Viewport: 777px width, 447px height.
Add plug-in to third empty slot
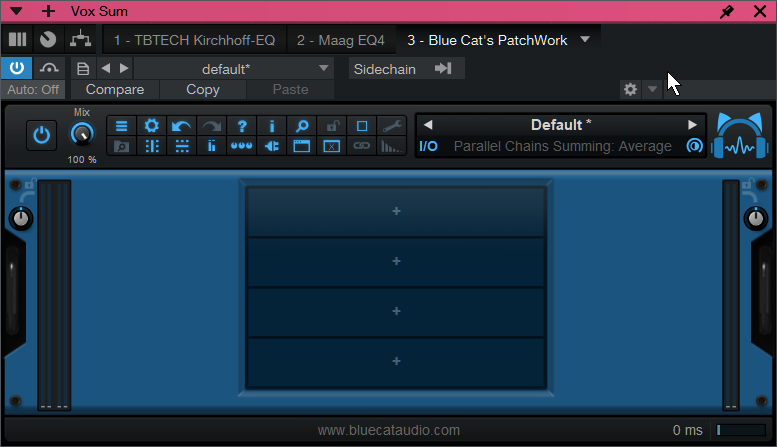tap(396, 311)
